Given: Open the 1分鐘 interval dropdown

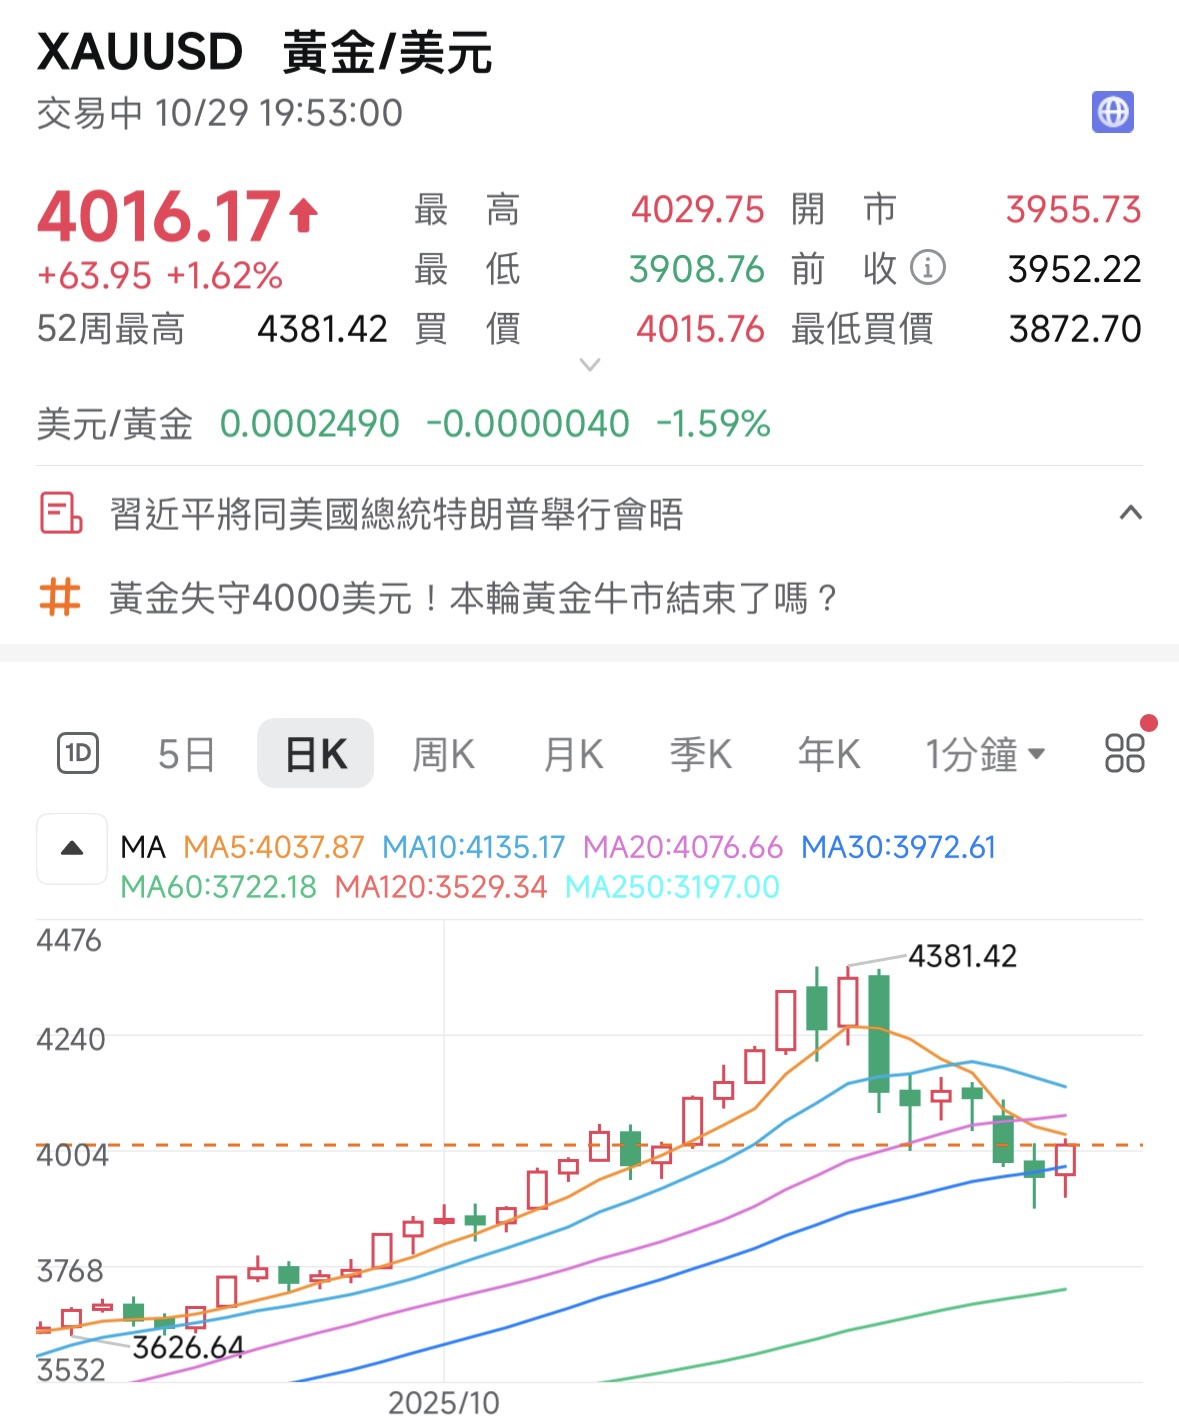Looking at the screenshot, I should click(984, 753).
